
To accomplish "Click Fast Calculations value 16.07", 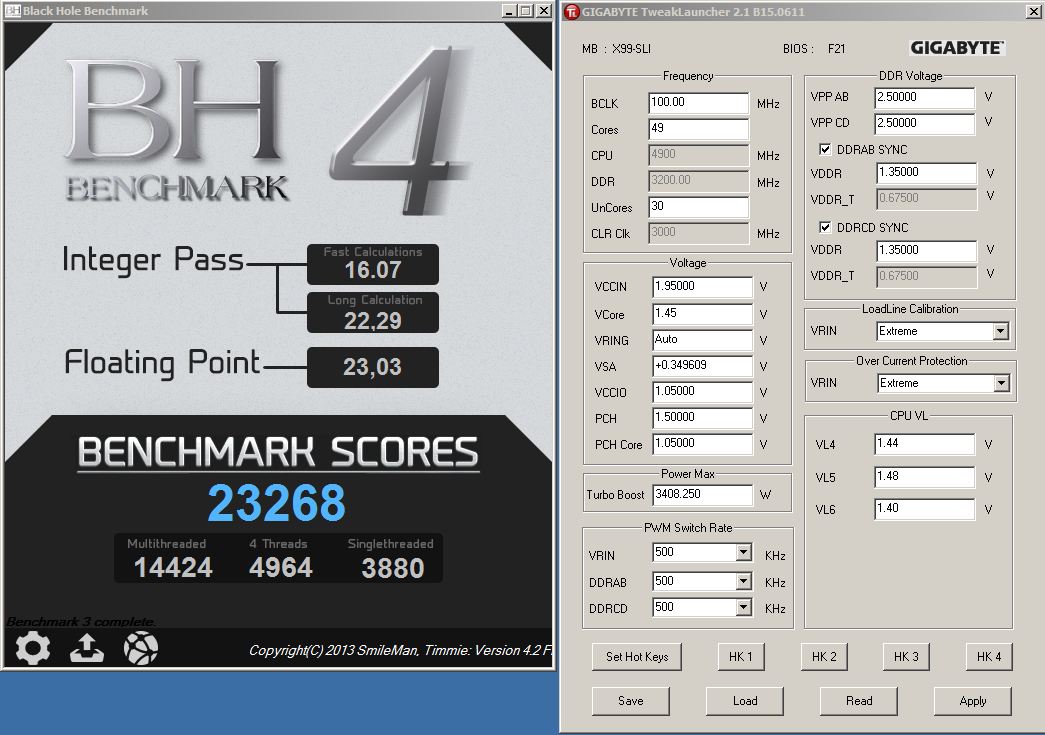I will click(x=373, y=270).
